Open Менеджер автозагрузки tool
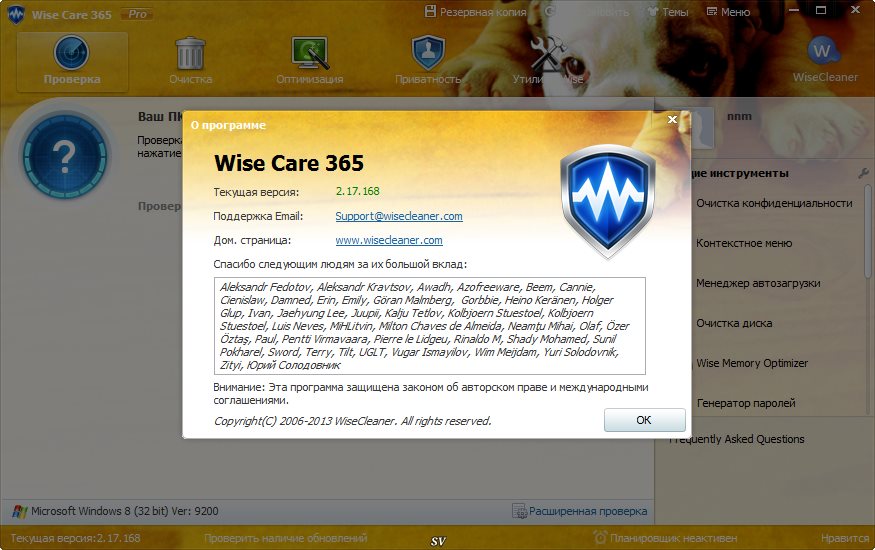 tap(758, 283)
